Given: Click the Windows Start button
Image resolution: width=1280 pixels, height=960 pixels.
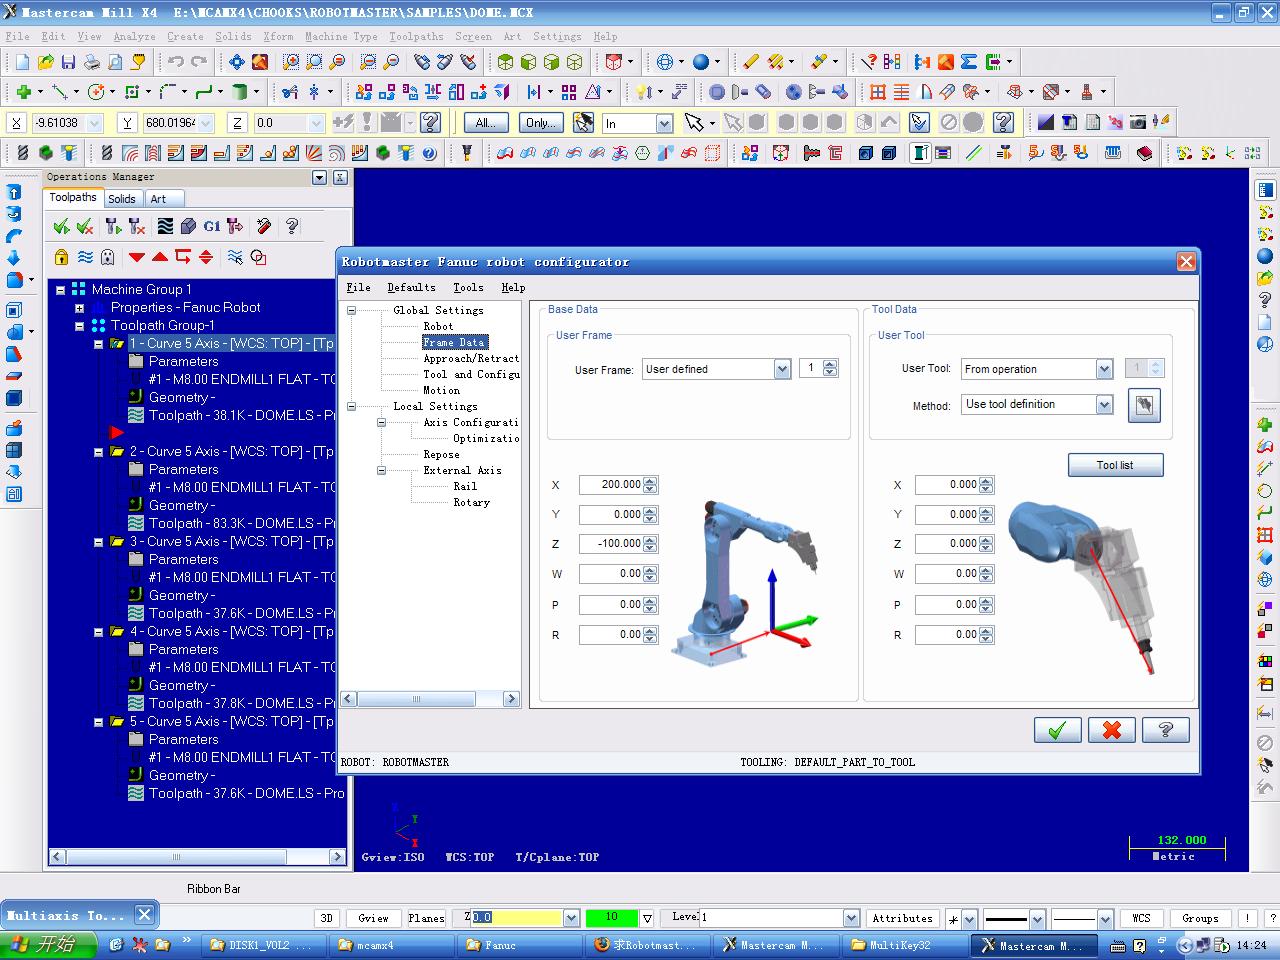Looking at the screenshot, I should 49,944.
